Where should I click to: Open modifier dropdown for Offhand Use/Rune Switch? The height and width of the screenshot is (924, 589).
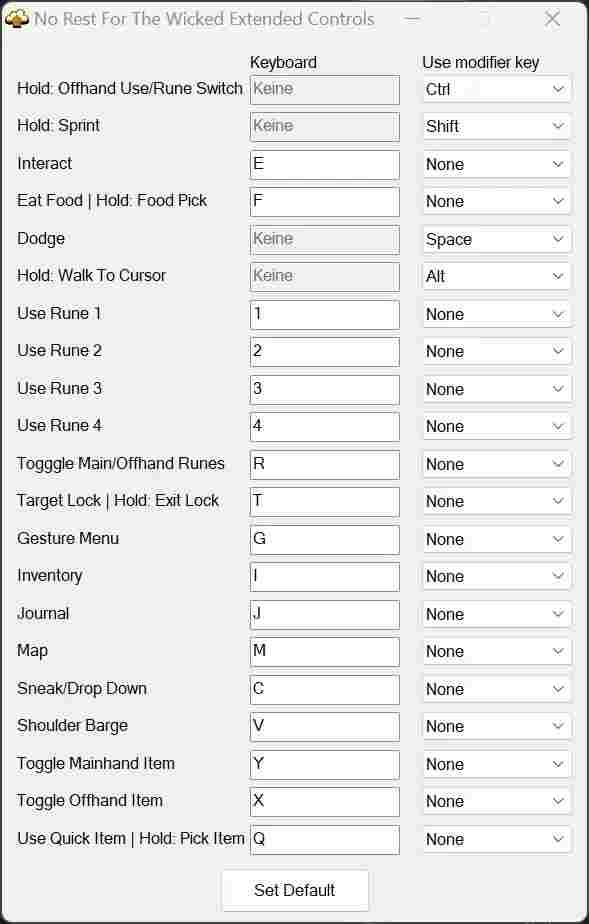[497, 89]
